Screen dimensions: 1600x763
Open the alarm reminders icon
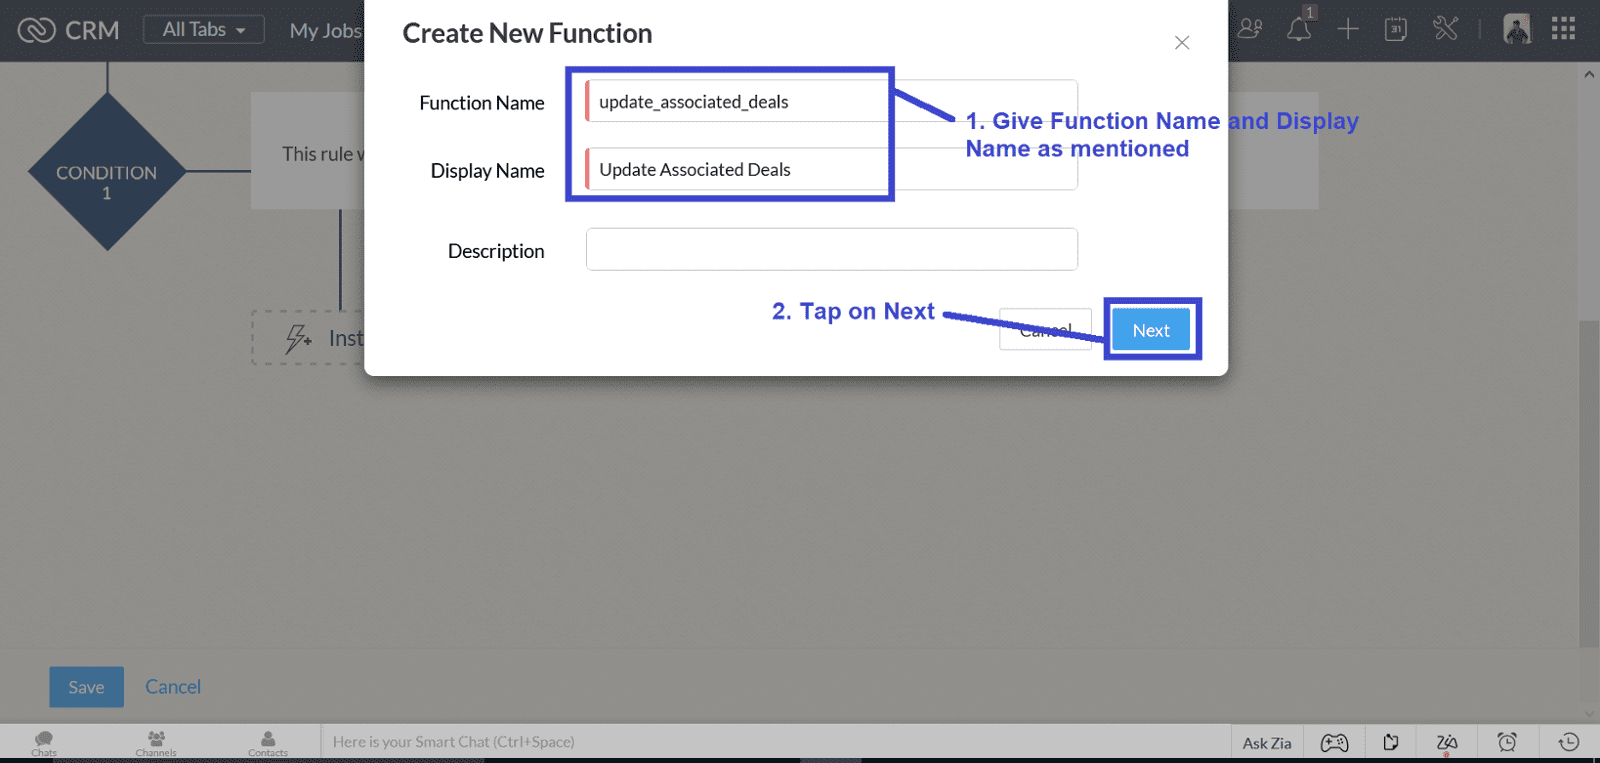pyautogui.click(x=1507, y=742)
